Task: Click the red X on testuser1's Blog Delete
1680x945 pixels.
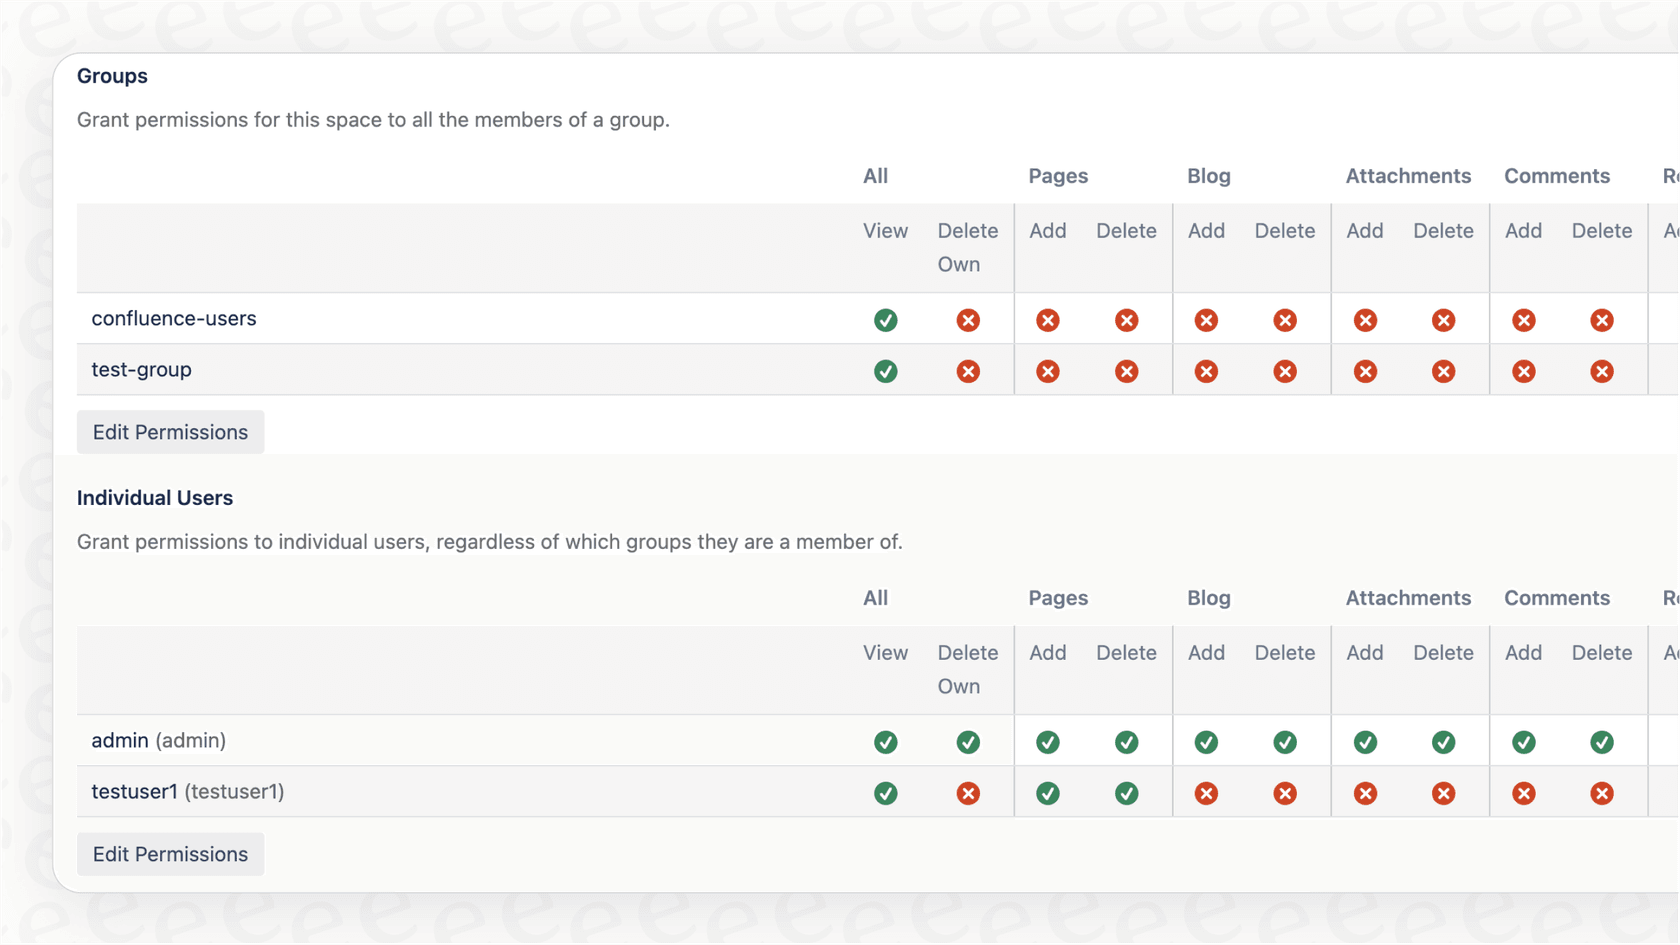Action: (1284, 792)
